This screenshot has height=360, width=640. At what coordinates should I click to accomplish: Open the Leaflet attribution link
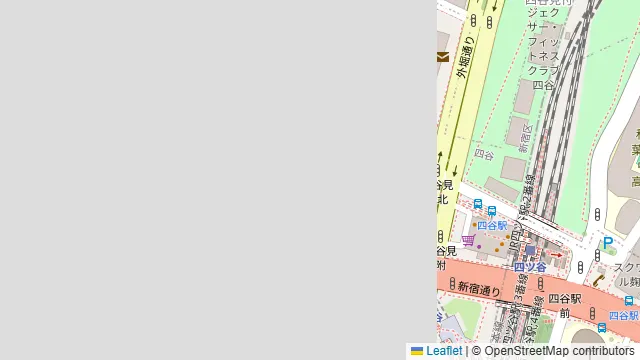point(444,351)
